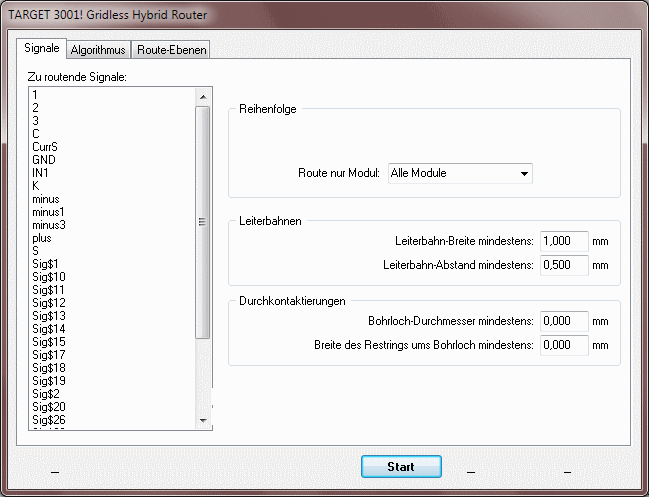This screenshot has width=649, height=497.
Task: Click the Start button
Action: (401, 466)
